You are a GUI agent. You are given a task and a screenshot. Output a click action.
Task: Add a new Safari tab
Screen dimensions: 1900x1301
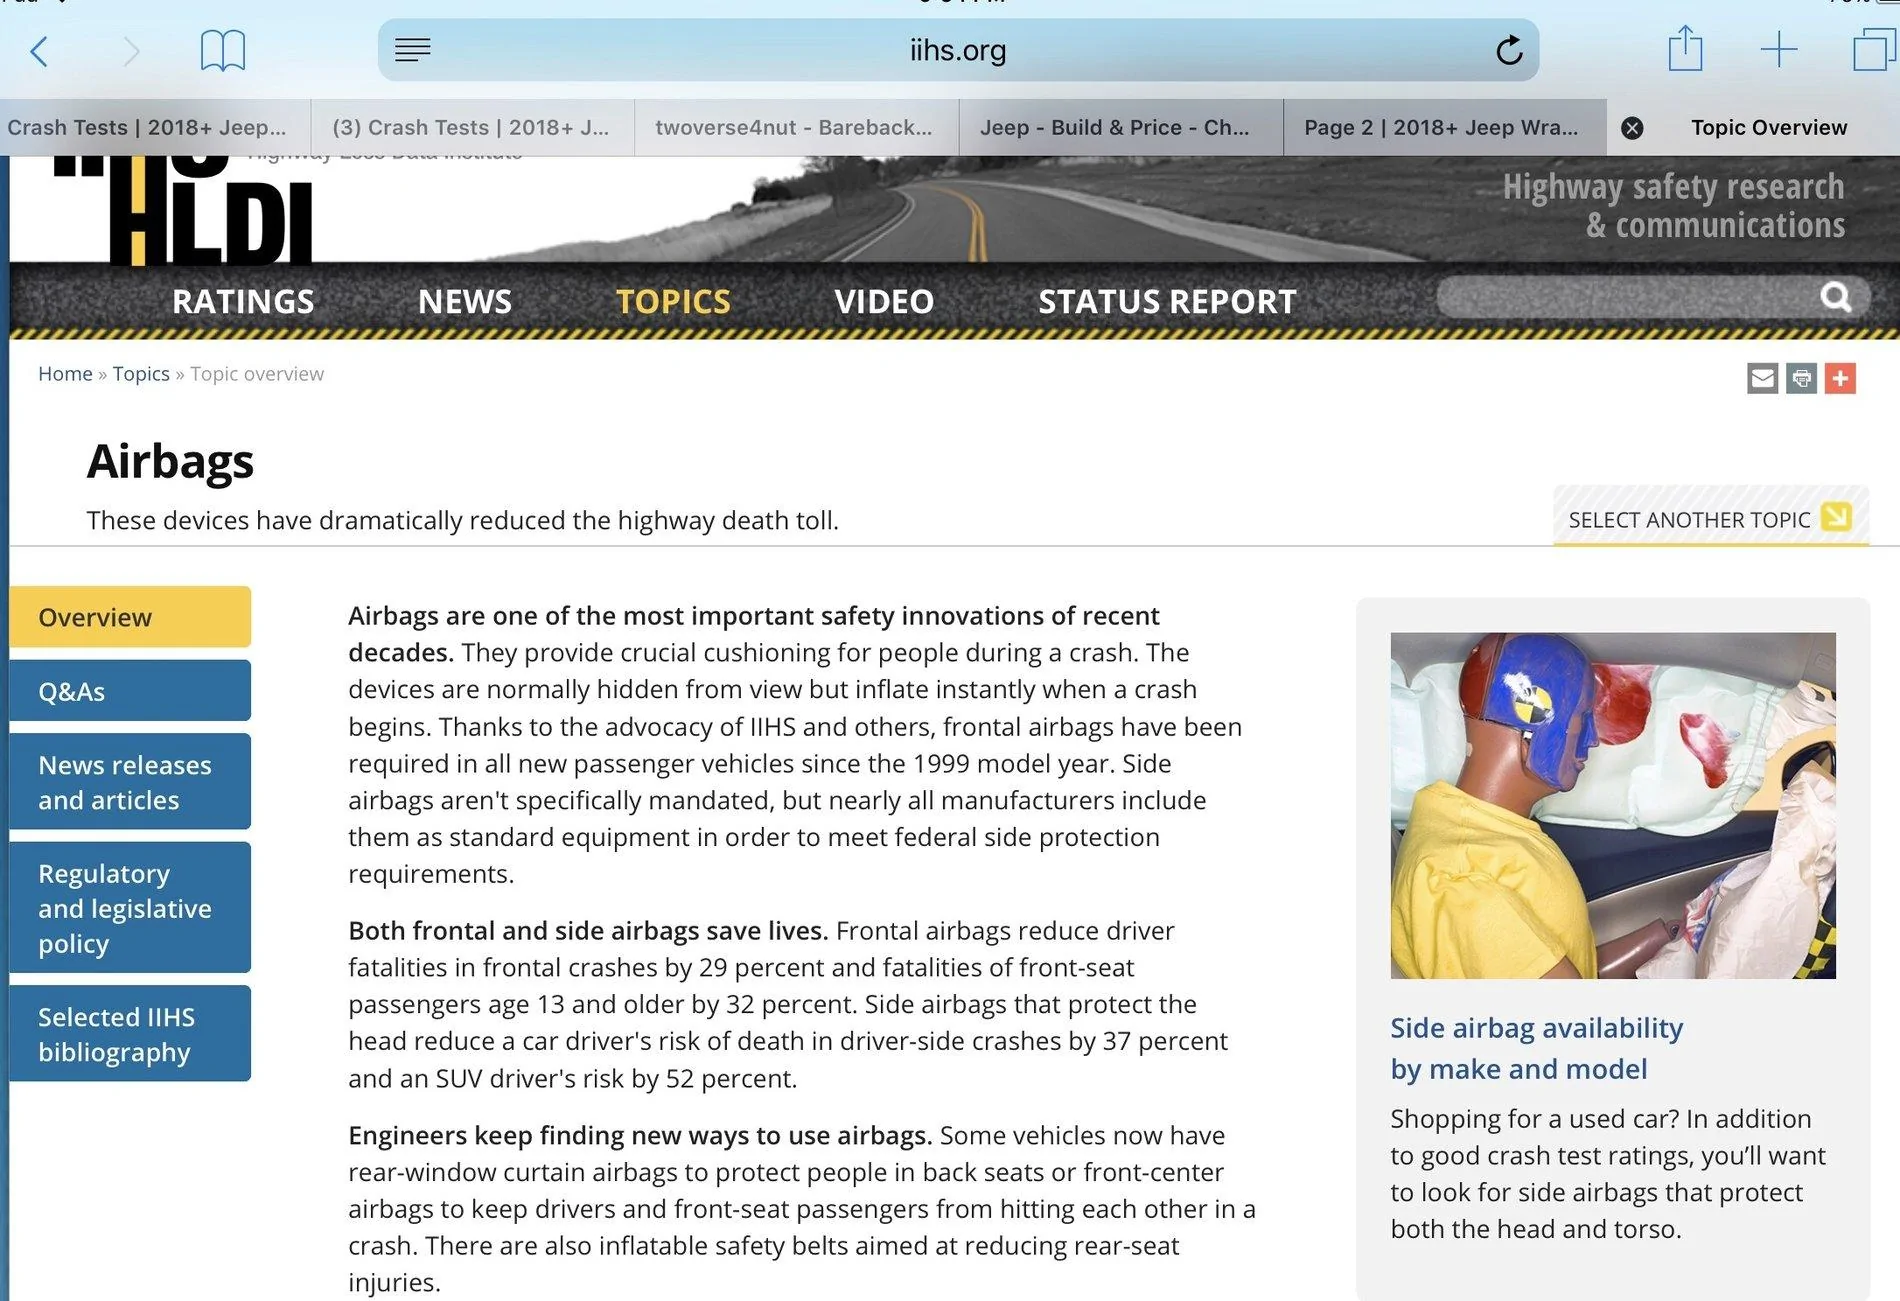pos(1778,49)
